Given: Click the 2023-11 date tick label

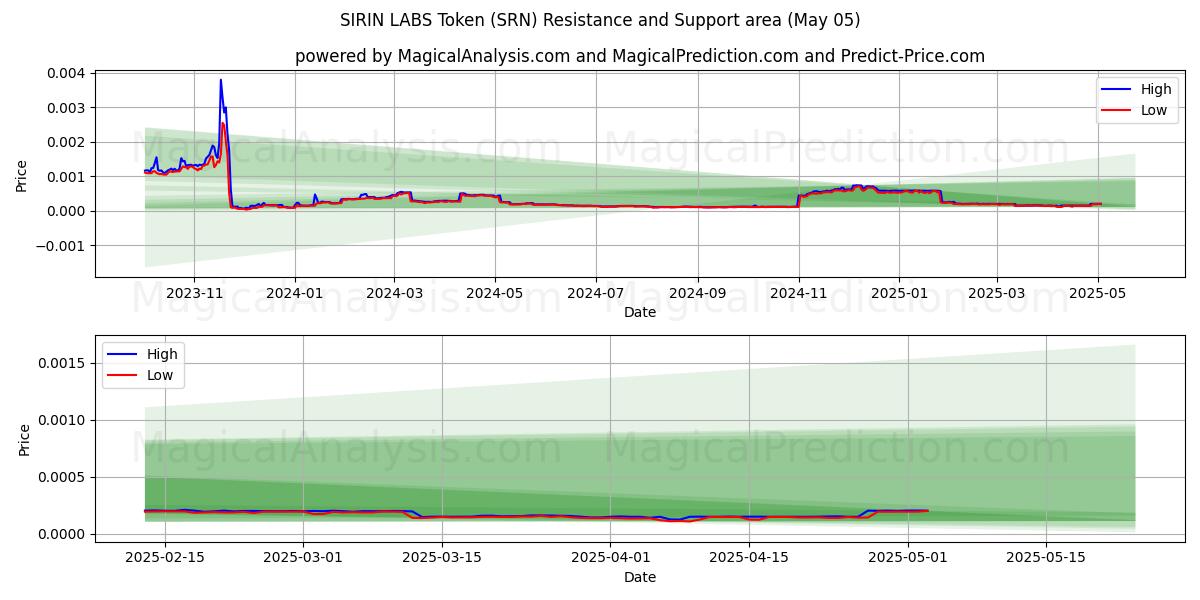Looking at the screenshot, I should [194, 294].
